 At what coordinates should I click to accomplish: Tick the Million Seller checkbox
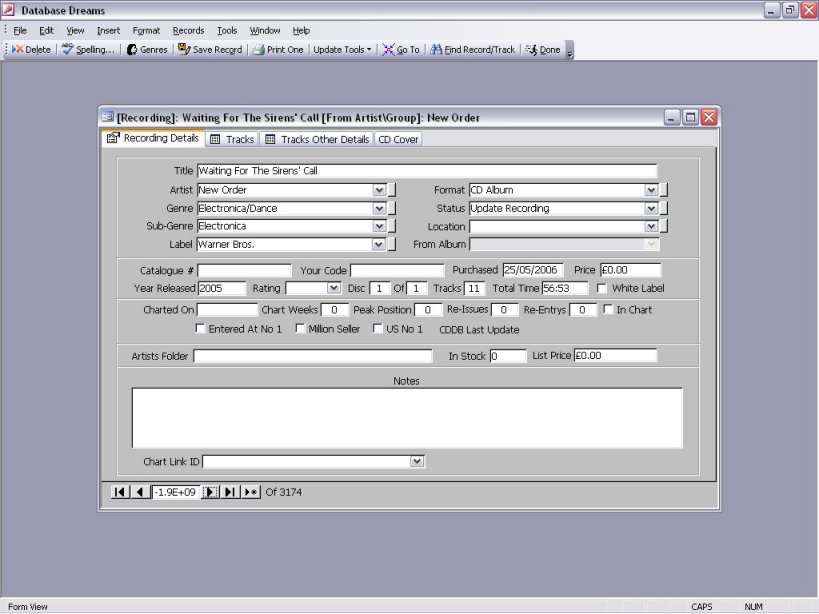tap(300, 329)
